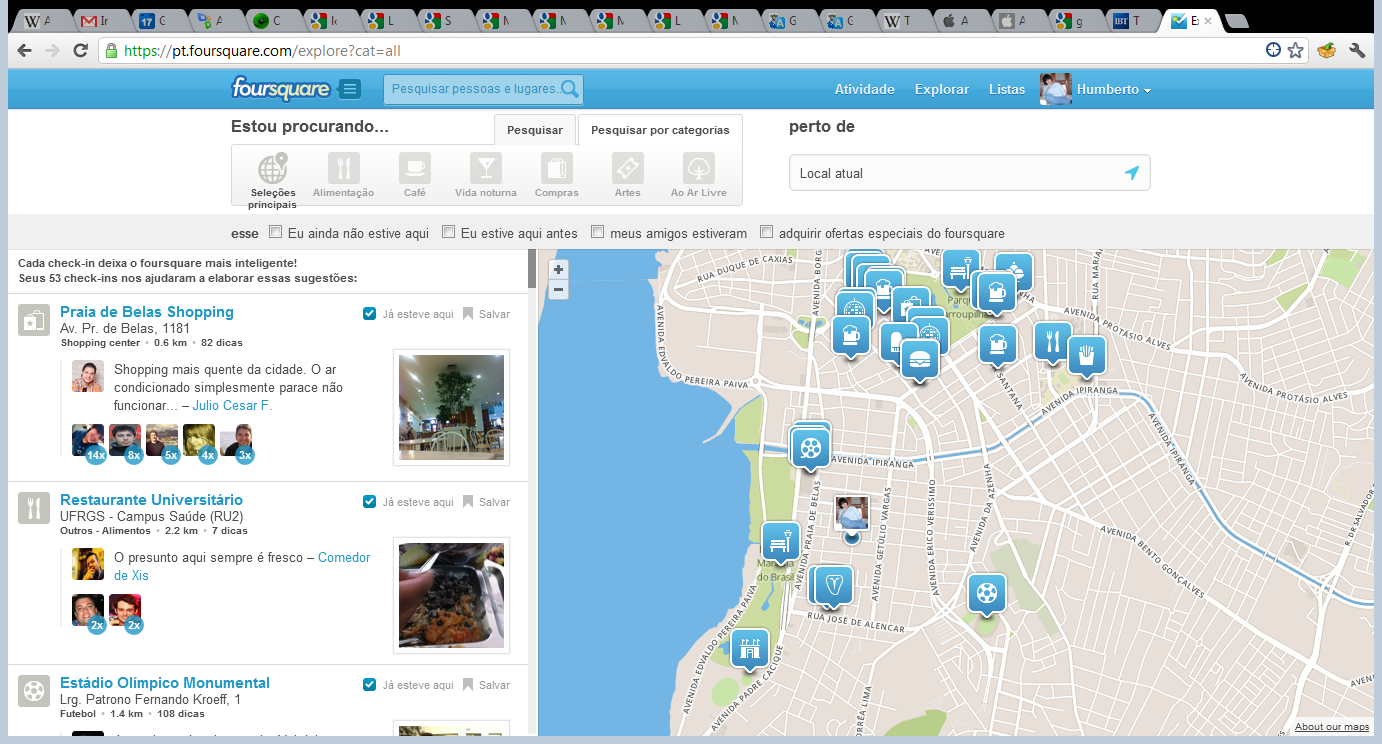
Task: Save Praia de Belas Shopping with bookmark icon
Action: click(x=467, y=313)
